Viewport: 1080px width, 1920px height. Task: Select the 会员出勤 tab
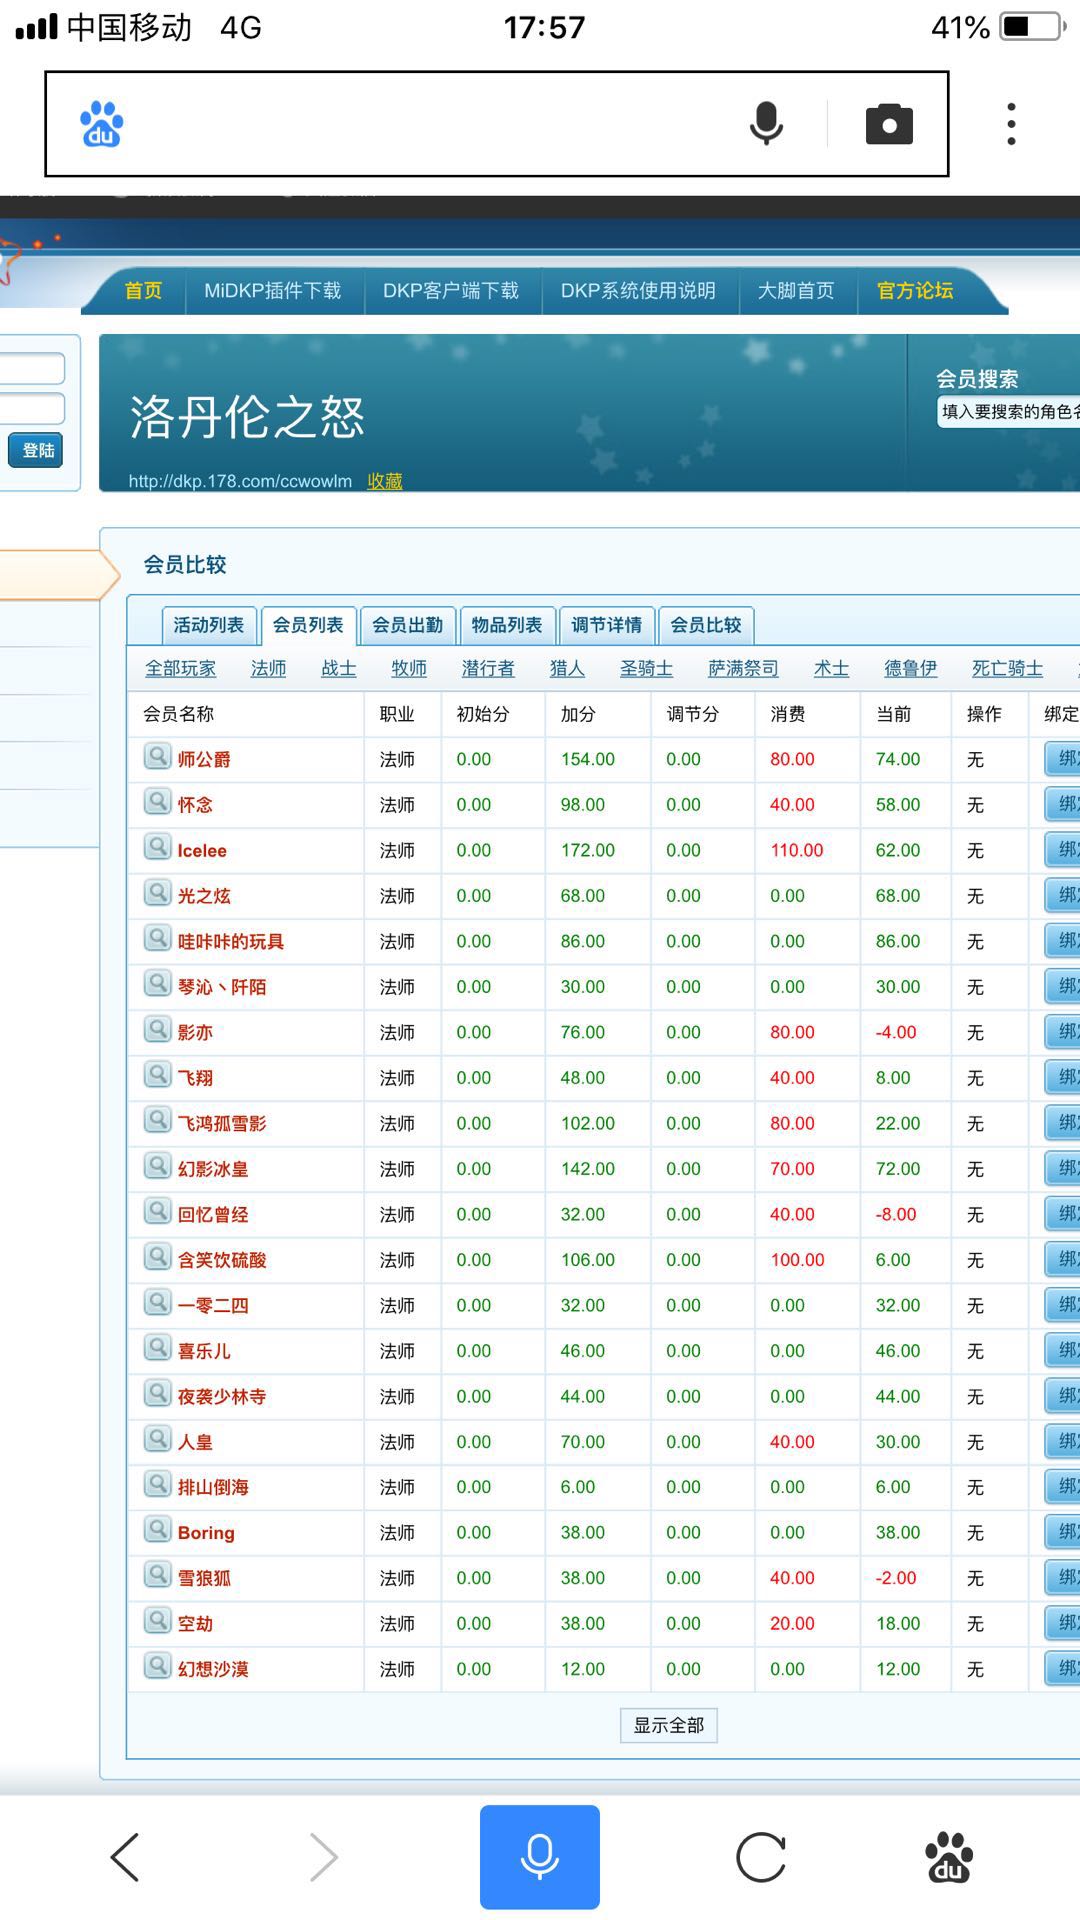pyautogui.click(x=407, y=625)
